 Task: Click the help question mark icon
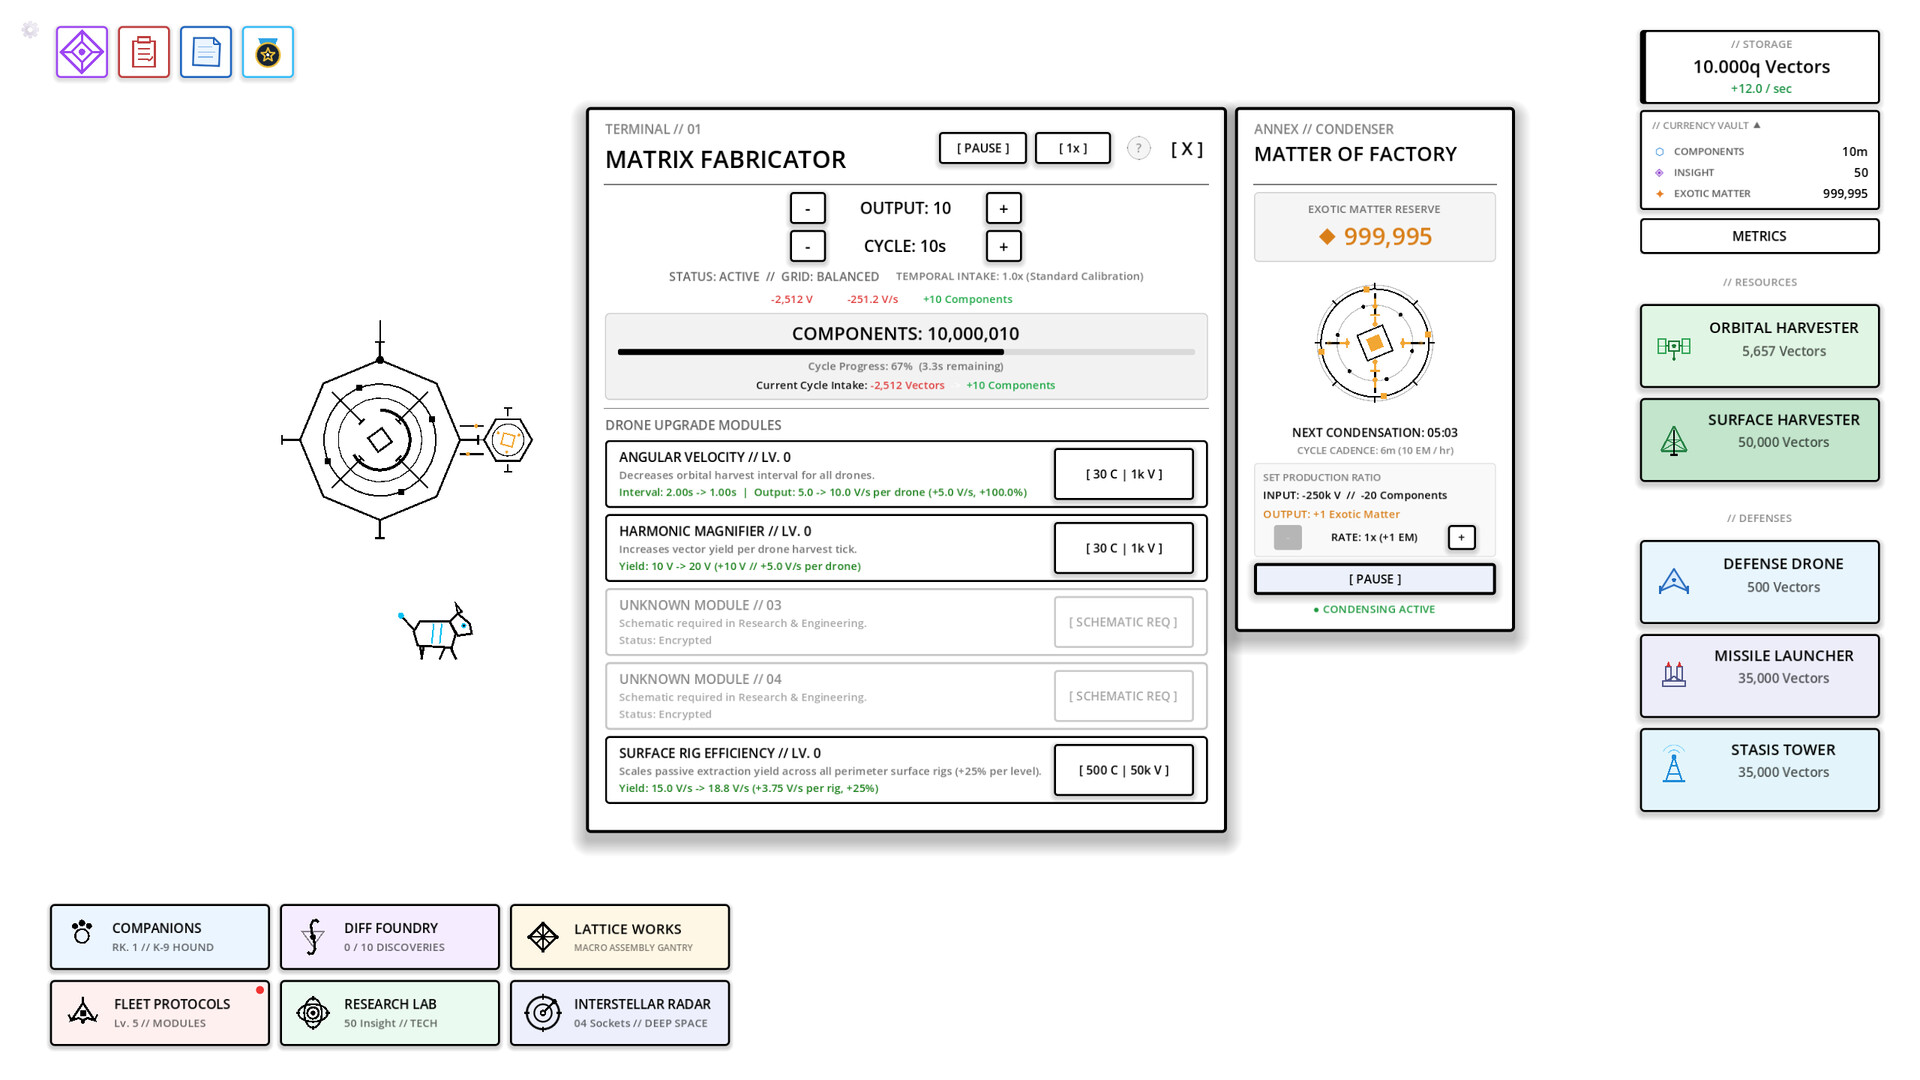pos(1139,148)
